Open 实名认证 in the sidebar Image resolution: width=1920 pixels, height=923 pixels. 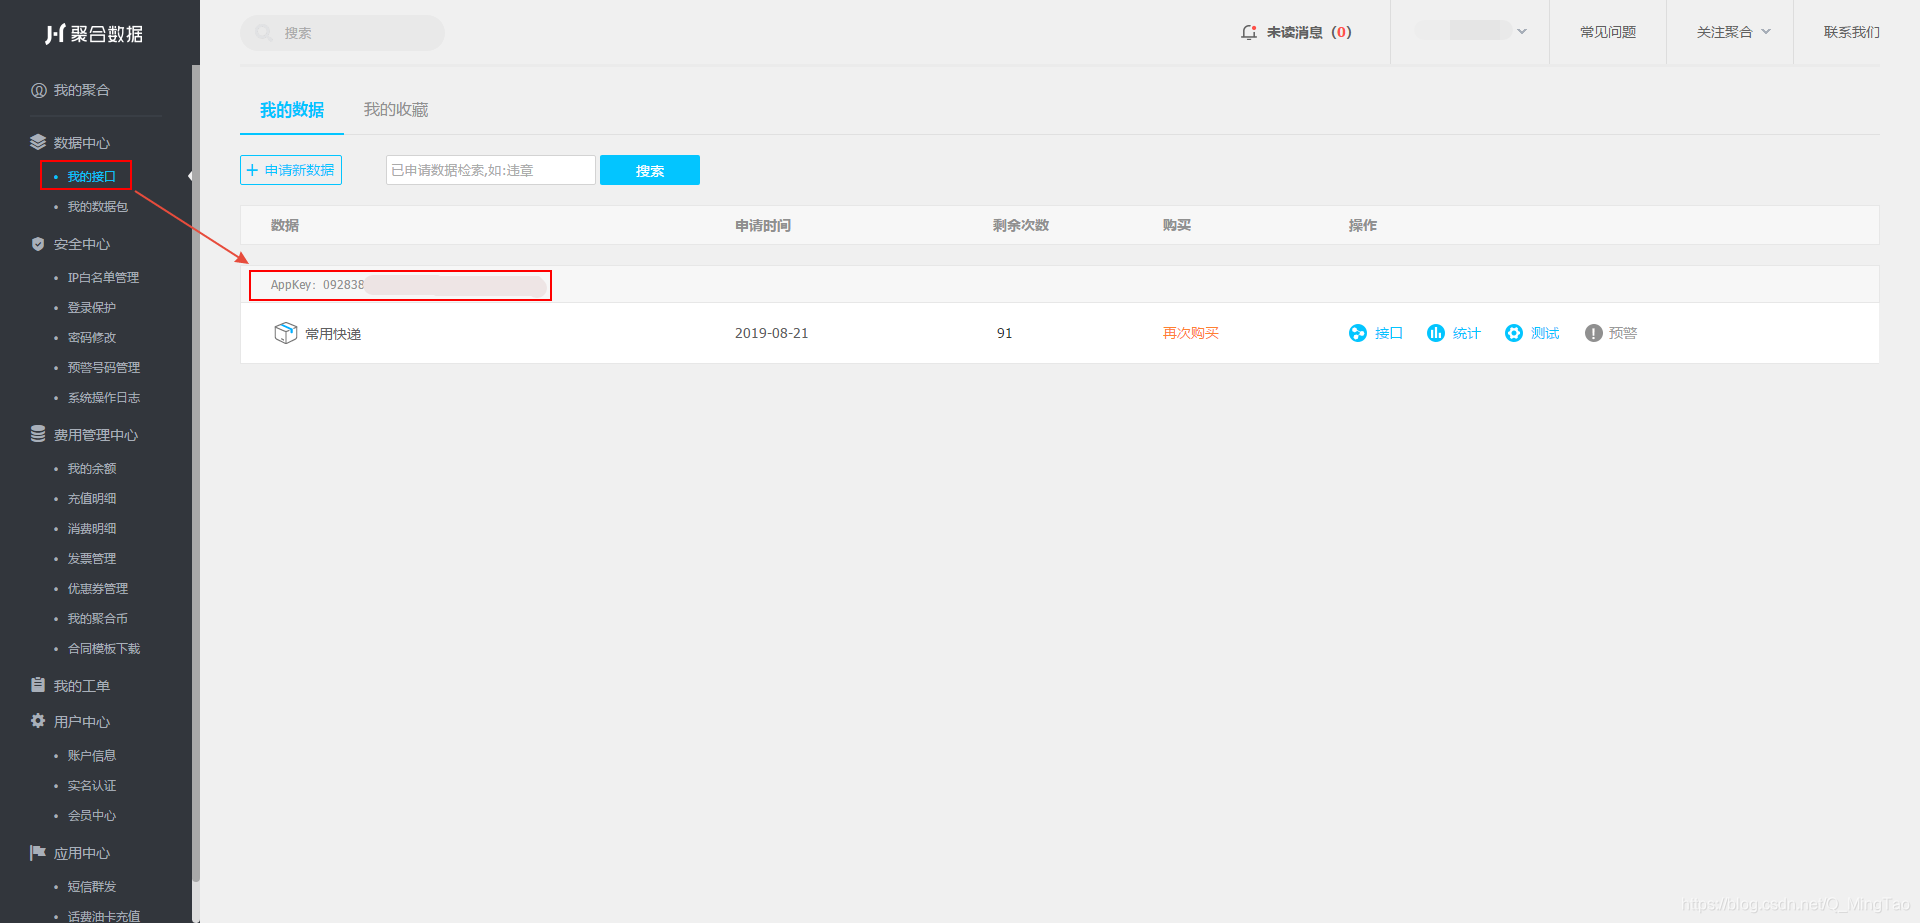point(92,785)
